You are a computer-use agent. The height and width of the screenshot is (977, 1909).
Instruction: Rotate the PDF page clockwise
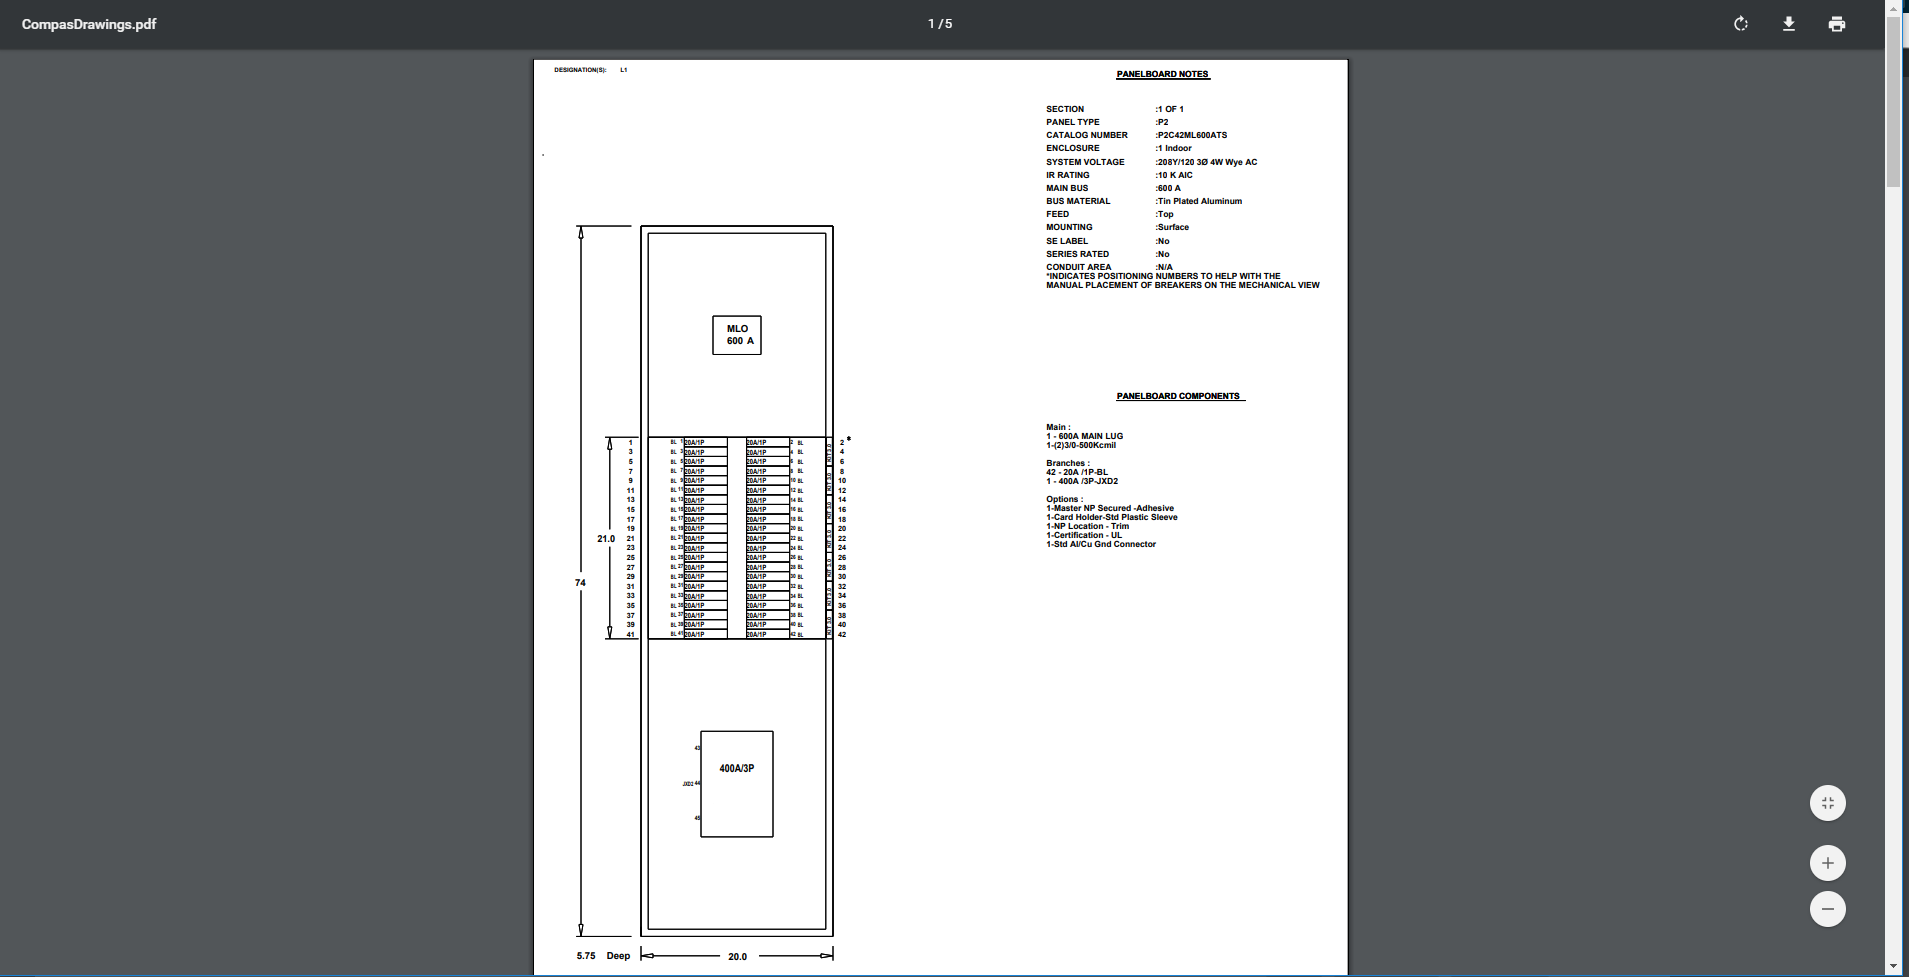[x=1740, y=24]
